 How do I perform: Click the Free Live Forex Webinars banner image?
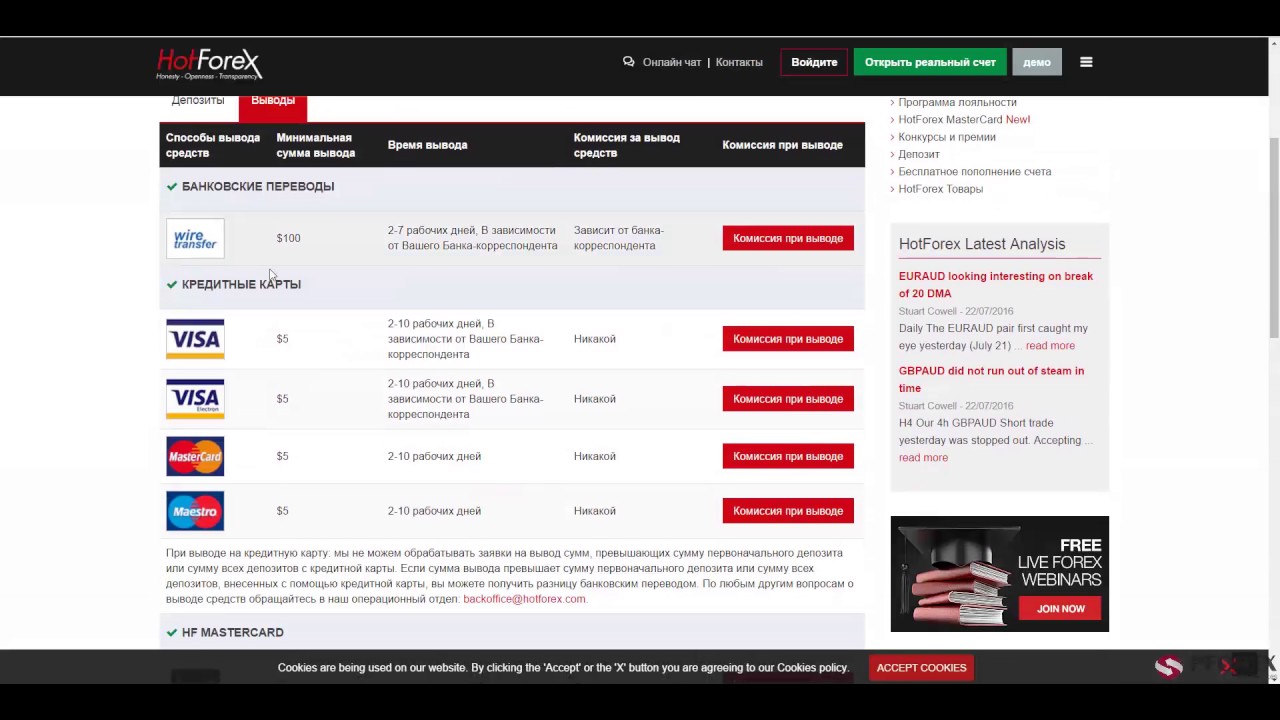click(1000, 574)
